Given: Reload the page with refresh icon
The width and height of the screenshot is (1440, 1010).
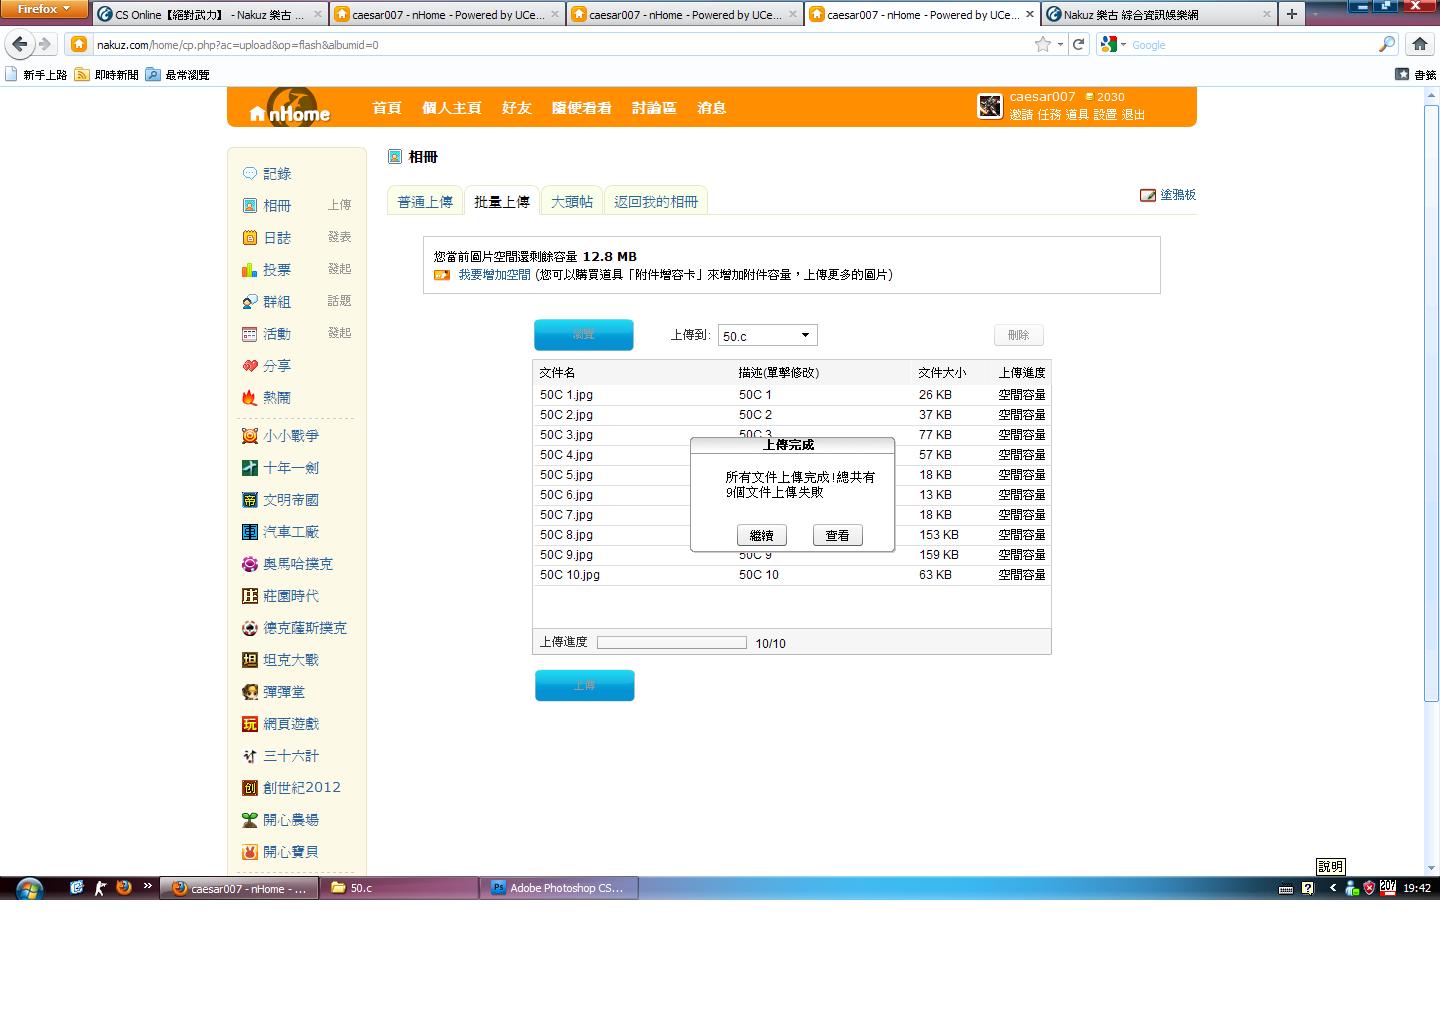Looking at the screenshot, I should click(1078, 44).
